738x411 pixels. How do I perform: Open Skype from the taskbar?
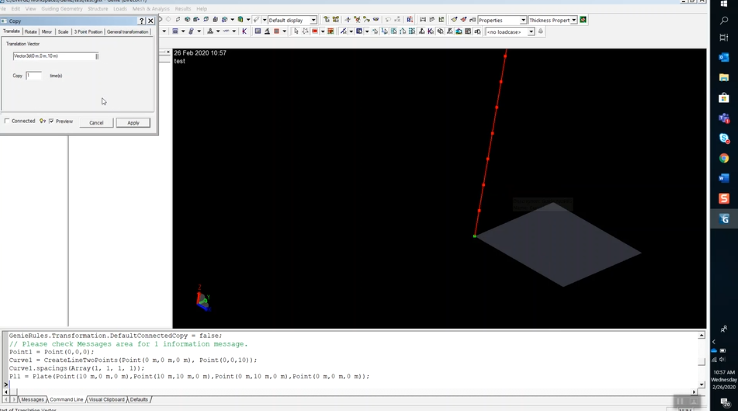[724, 138]
